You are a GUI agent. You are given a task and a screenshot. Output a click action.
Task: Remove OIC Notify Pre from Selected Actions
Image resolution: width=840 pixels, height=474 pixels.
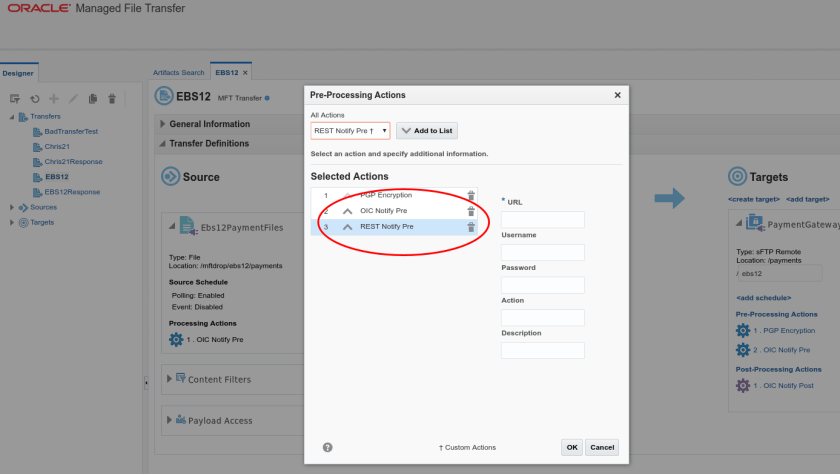471,211
